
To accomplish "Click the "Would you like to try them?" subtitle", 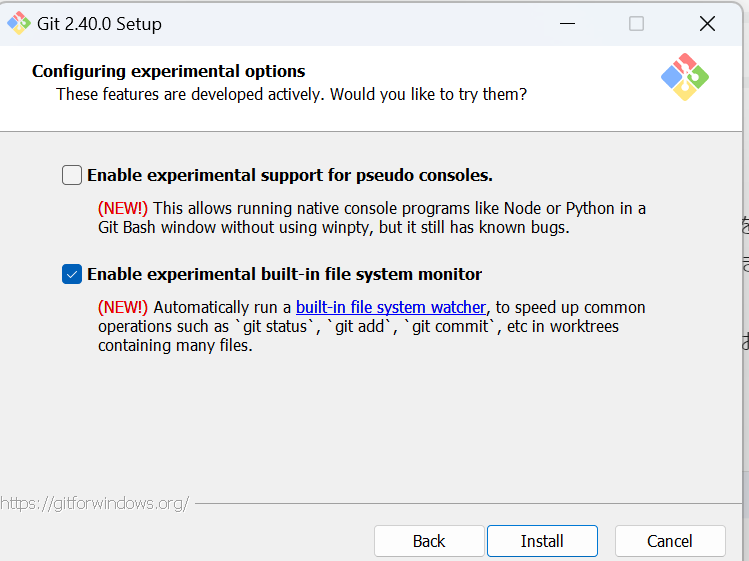I will [x=428, y=94].
